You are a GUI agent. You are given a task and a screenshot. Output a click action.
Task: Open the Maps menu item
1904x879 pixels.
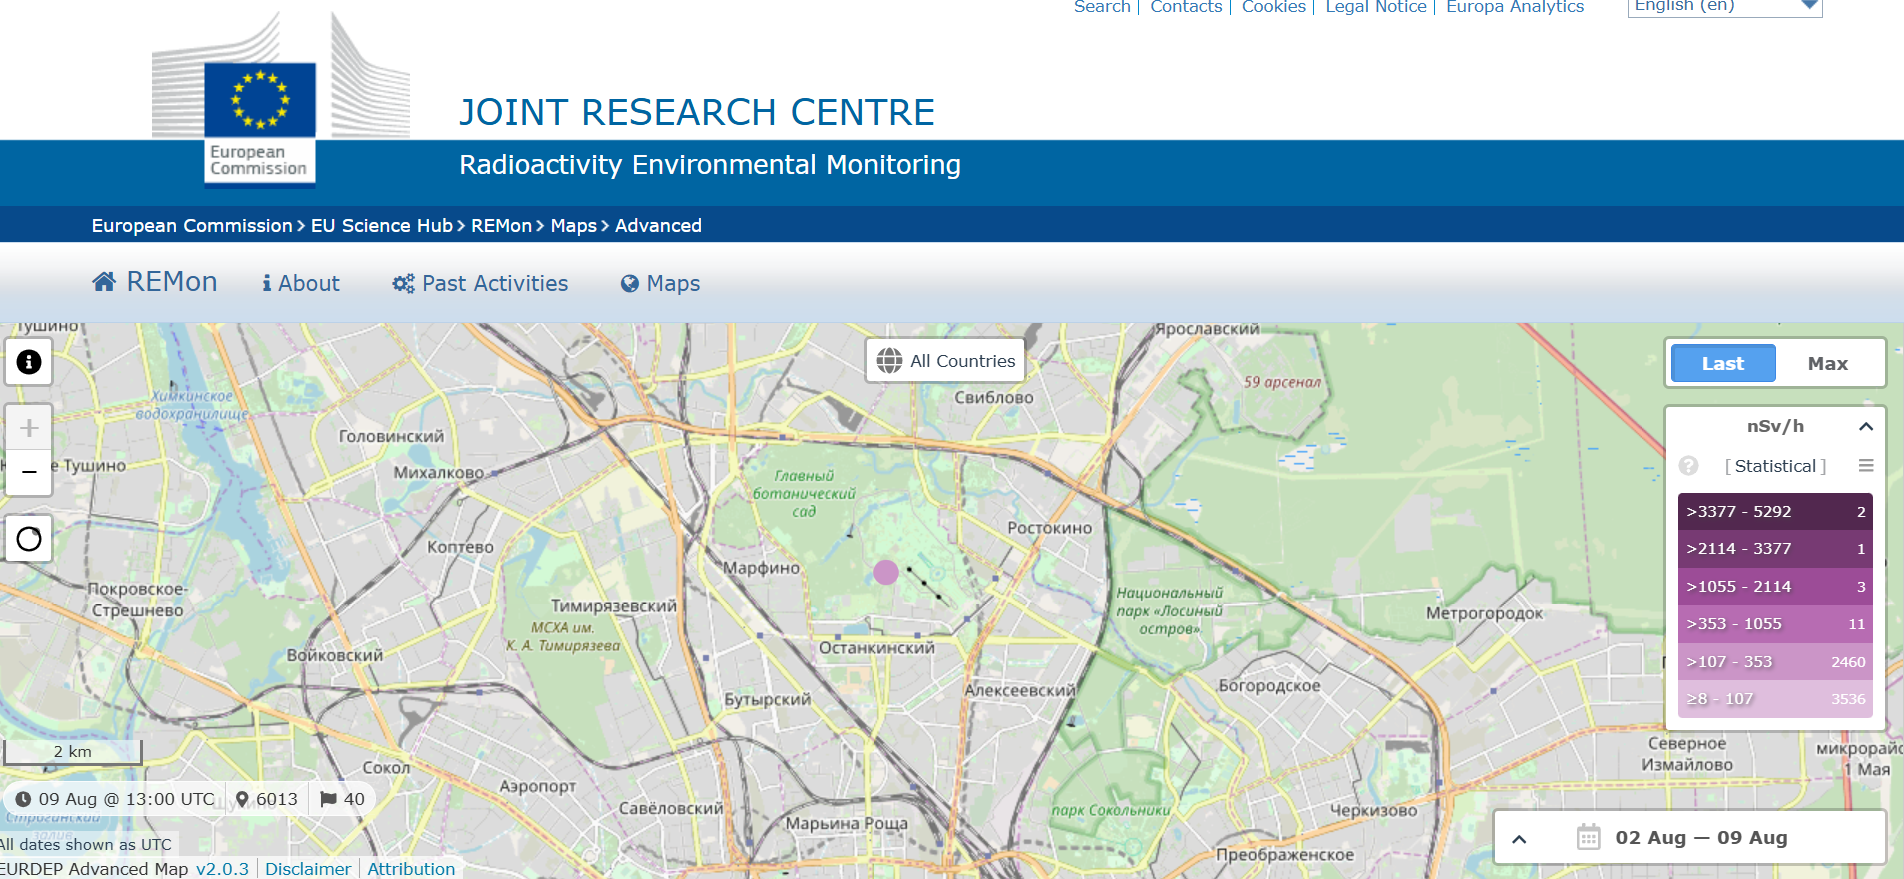tap(660, 283)
